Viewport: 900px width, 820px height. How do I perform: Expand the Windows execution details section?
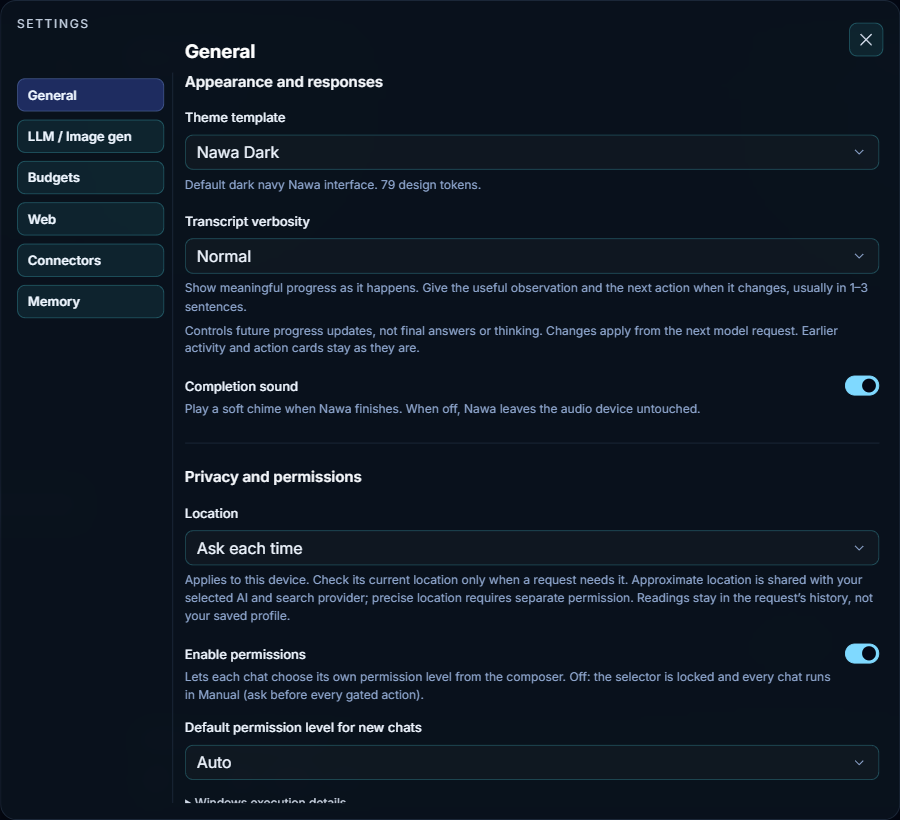(x=265, y=799)
